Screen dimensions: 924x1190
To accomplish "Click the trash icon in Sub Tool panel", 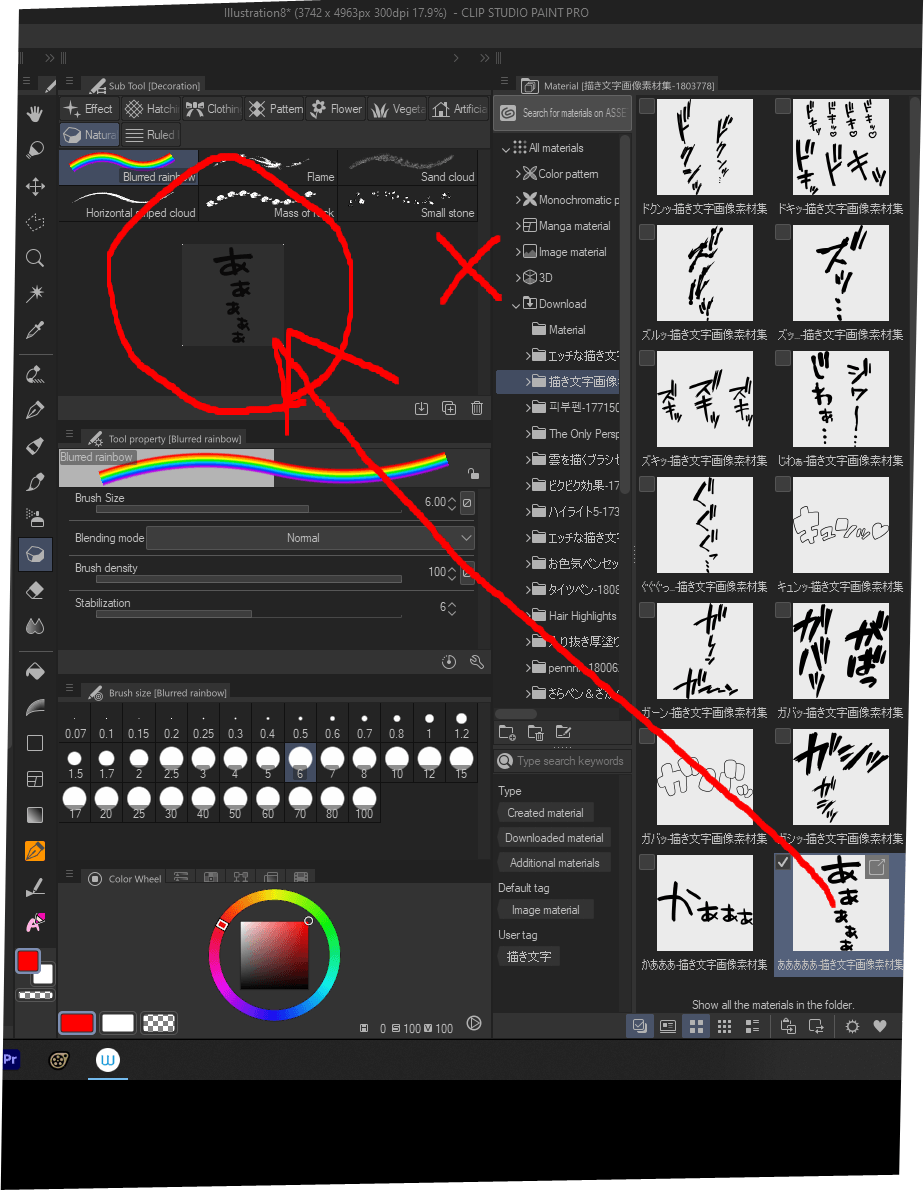I will 476,408.
